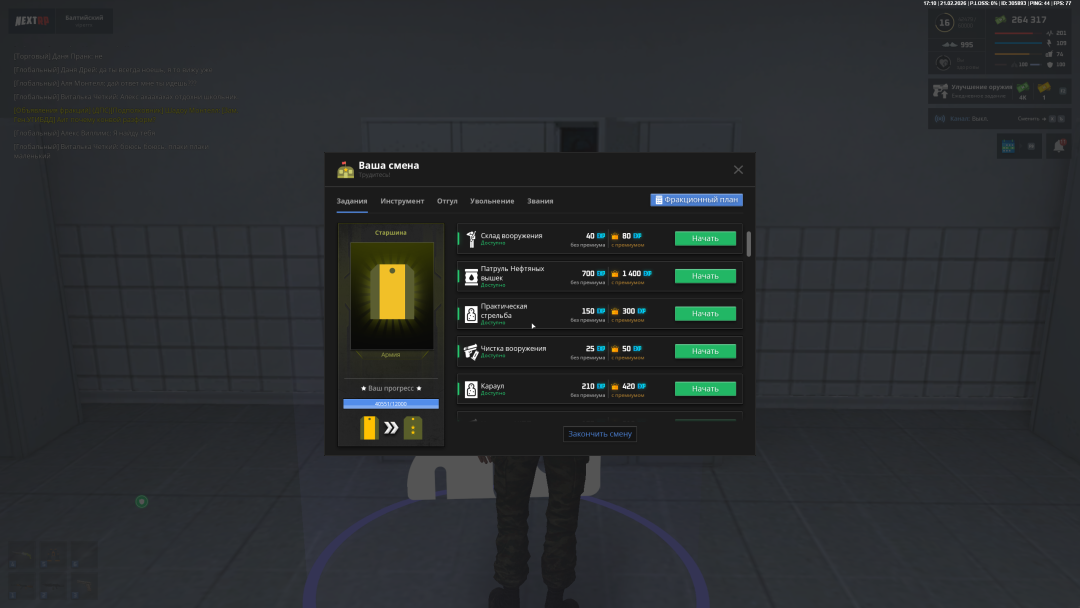Click the next rank shoulder-strap icon
The width and height of the screenshot is (1080, 608).
pos(413,428)
